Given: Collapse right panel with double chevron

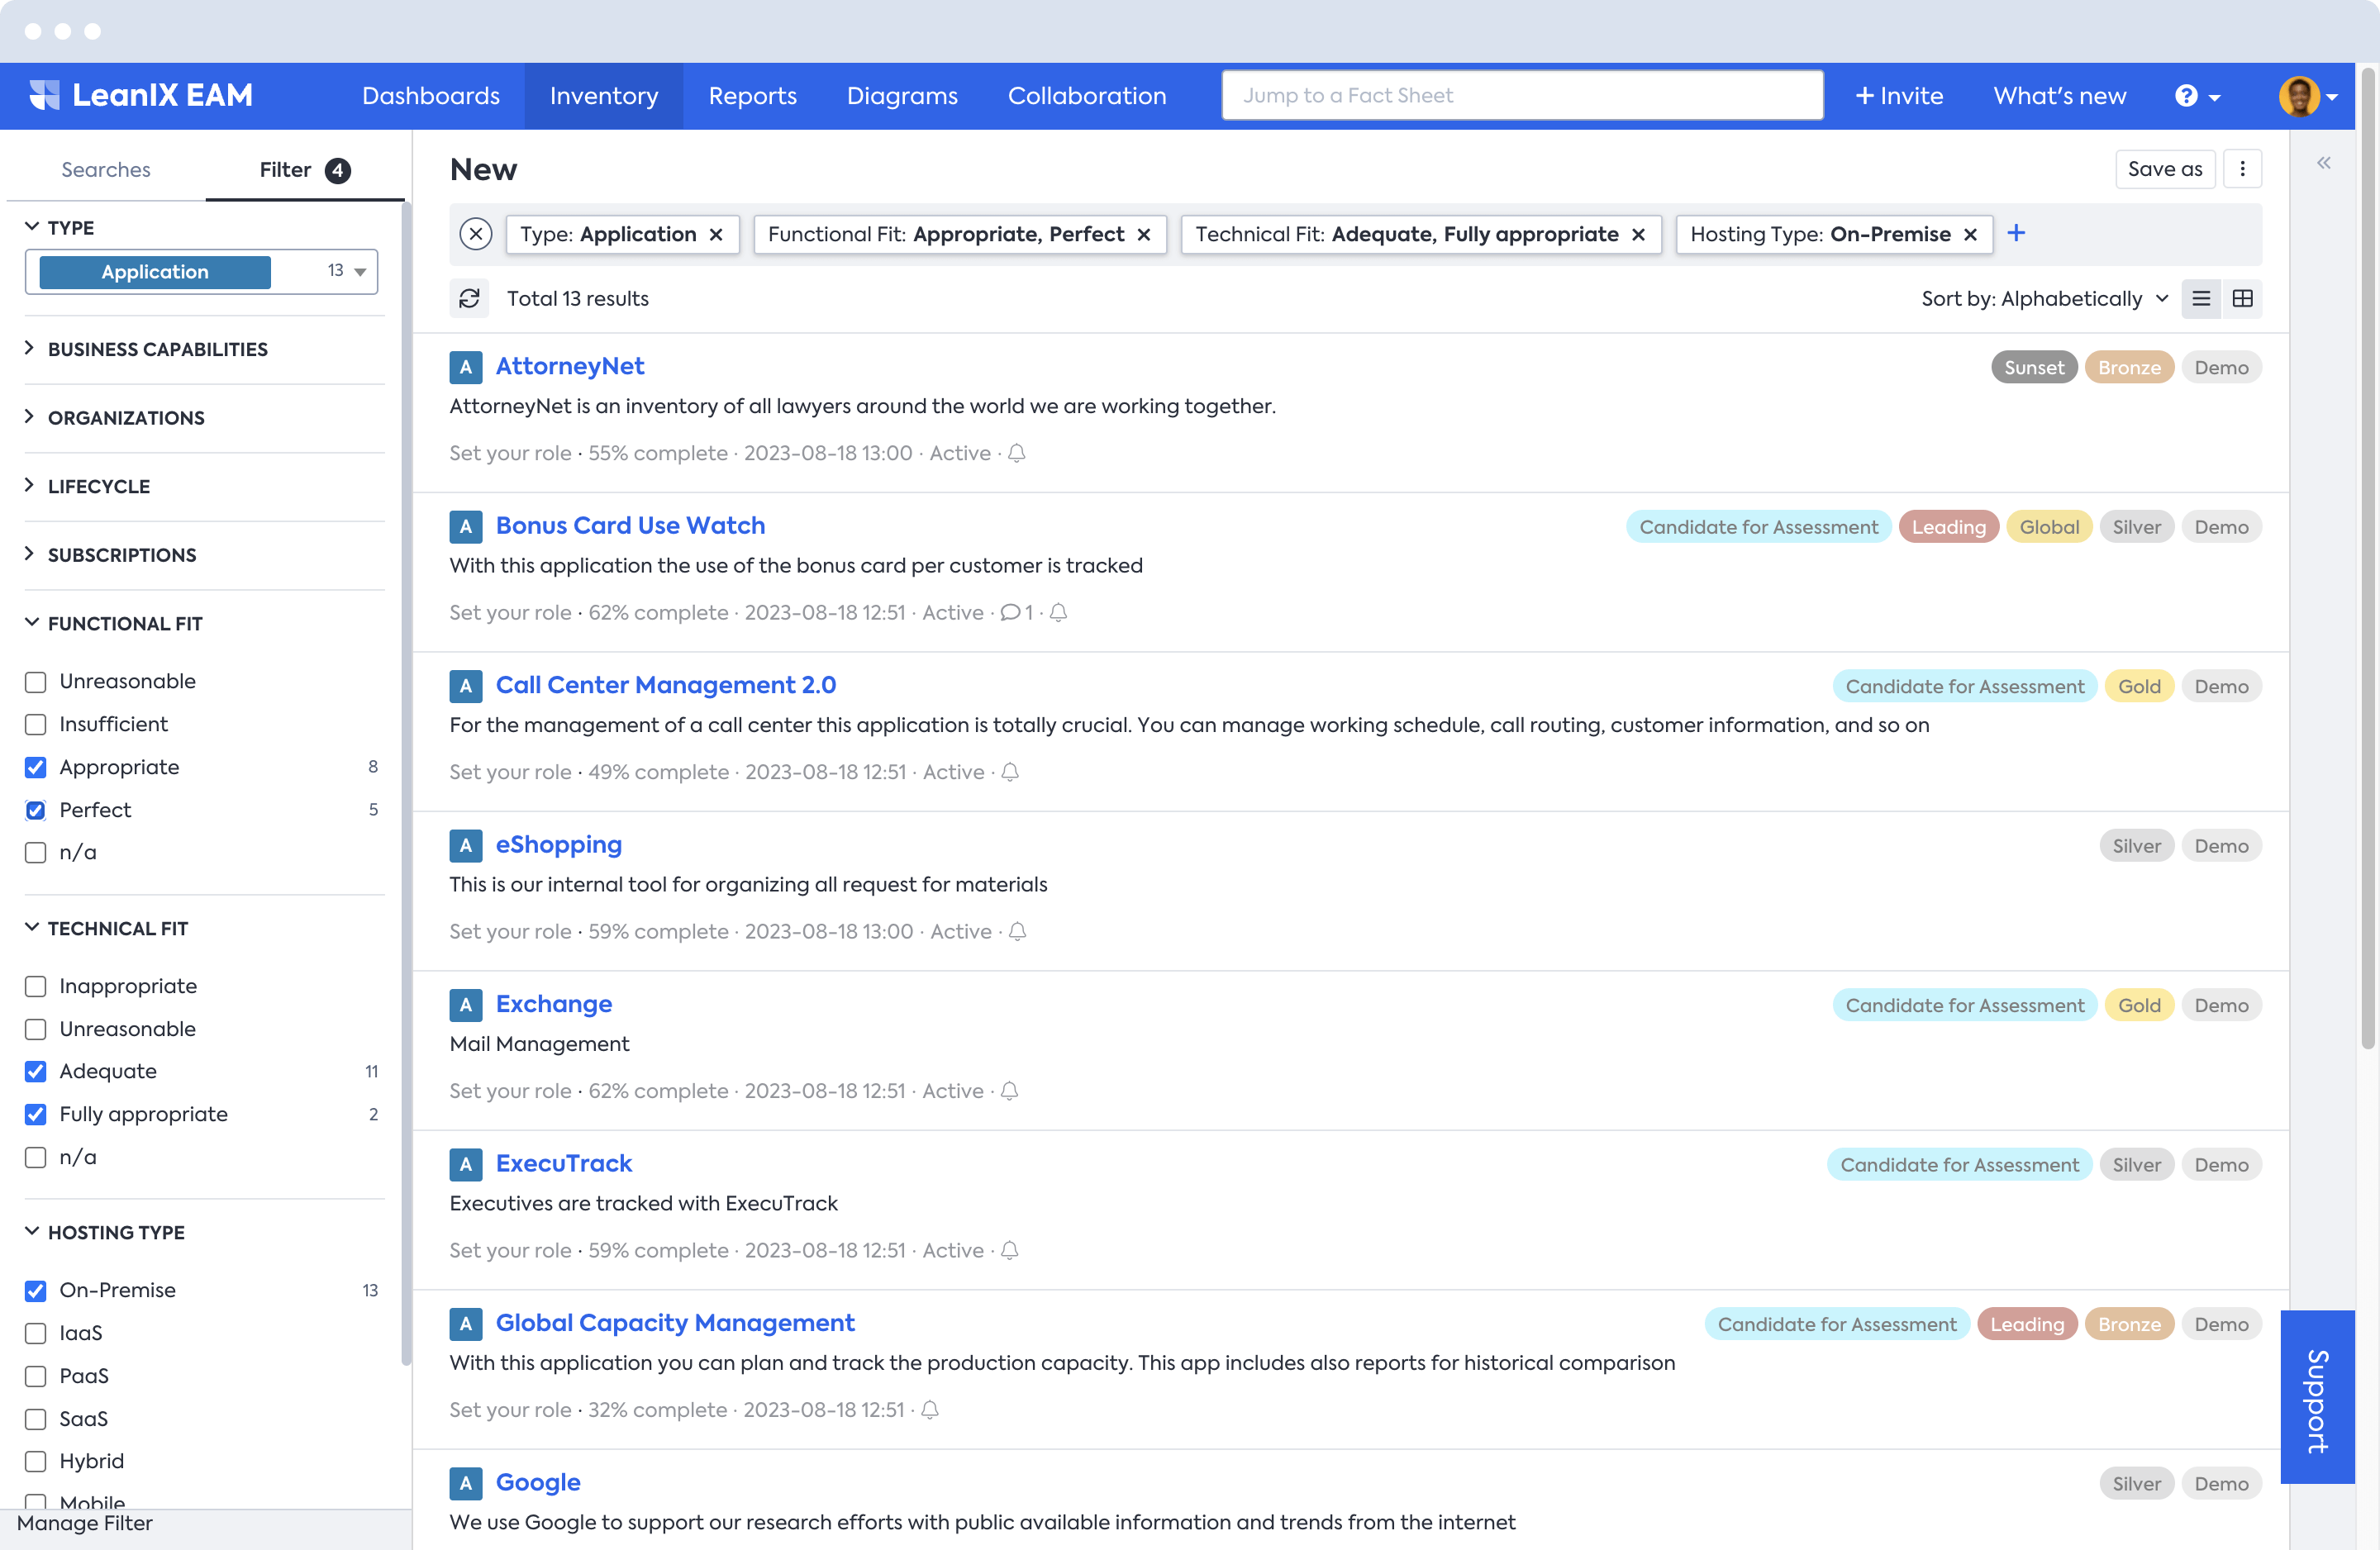Looking at the screenshot, I should (x=2323, y=163).
